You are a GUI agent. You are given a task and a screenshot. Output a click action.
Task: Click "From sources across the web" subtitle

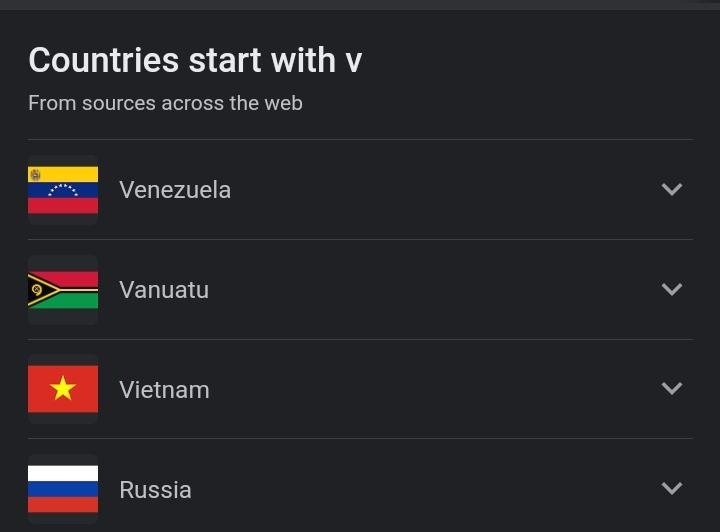pyautogui.click(x=165, y=103)
